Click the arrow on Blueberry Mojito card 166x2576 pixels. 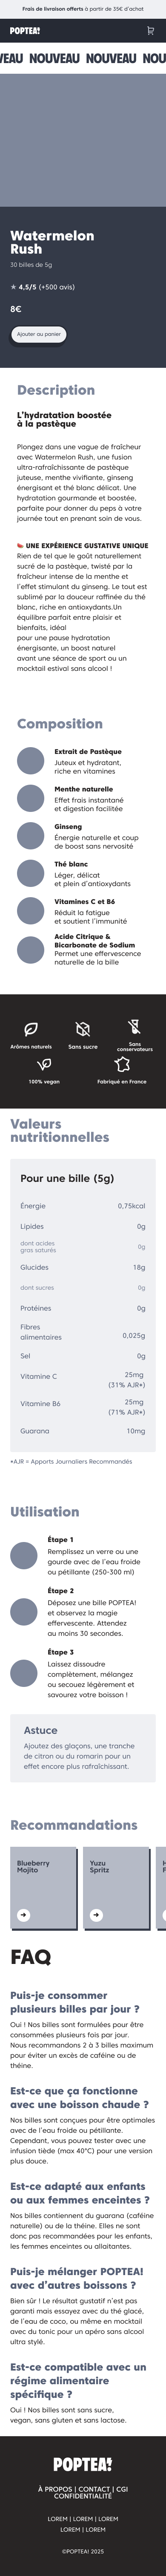pos(24,1915)
